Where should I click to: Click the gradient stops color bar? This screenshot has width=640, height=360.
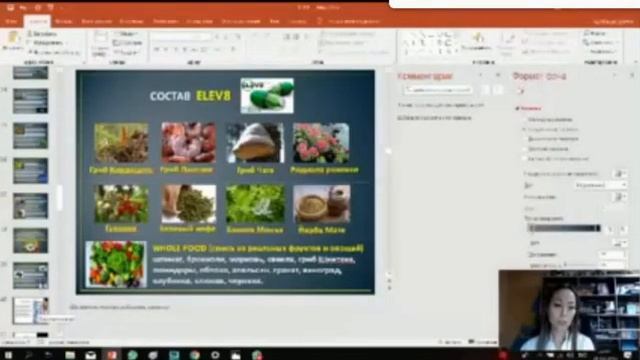tap(564, 228)
